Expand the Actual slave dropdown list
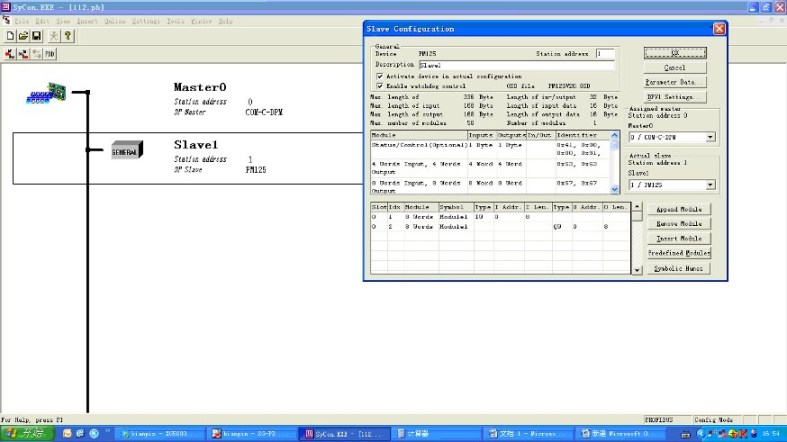The height and width of the screenshot is (442, 787). tap(711, 185)
